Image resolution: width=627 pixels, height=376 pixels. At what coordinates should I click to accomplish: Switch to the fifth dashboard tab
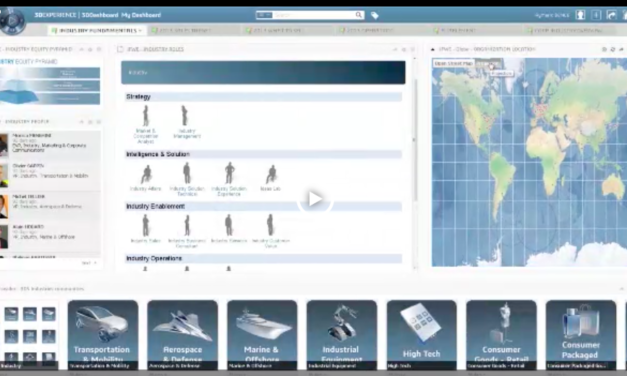[456, 30]
